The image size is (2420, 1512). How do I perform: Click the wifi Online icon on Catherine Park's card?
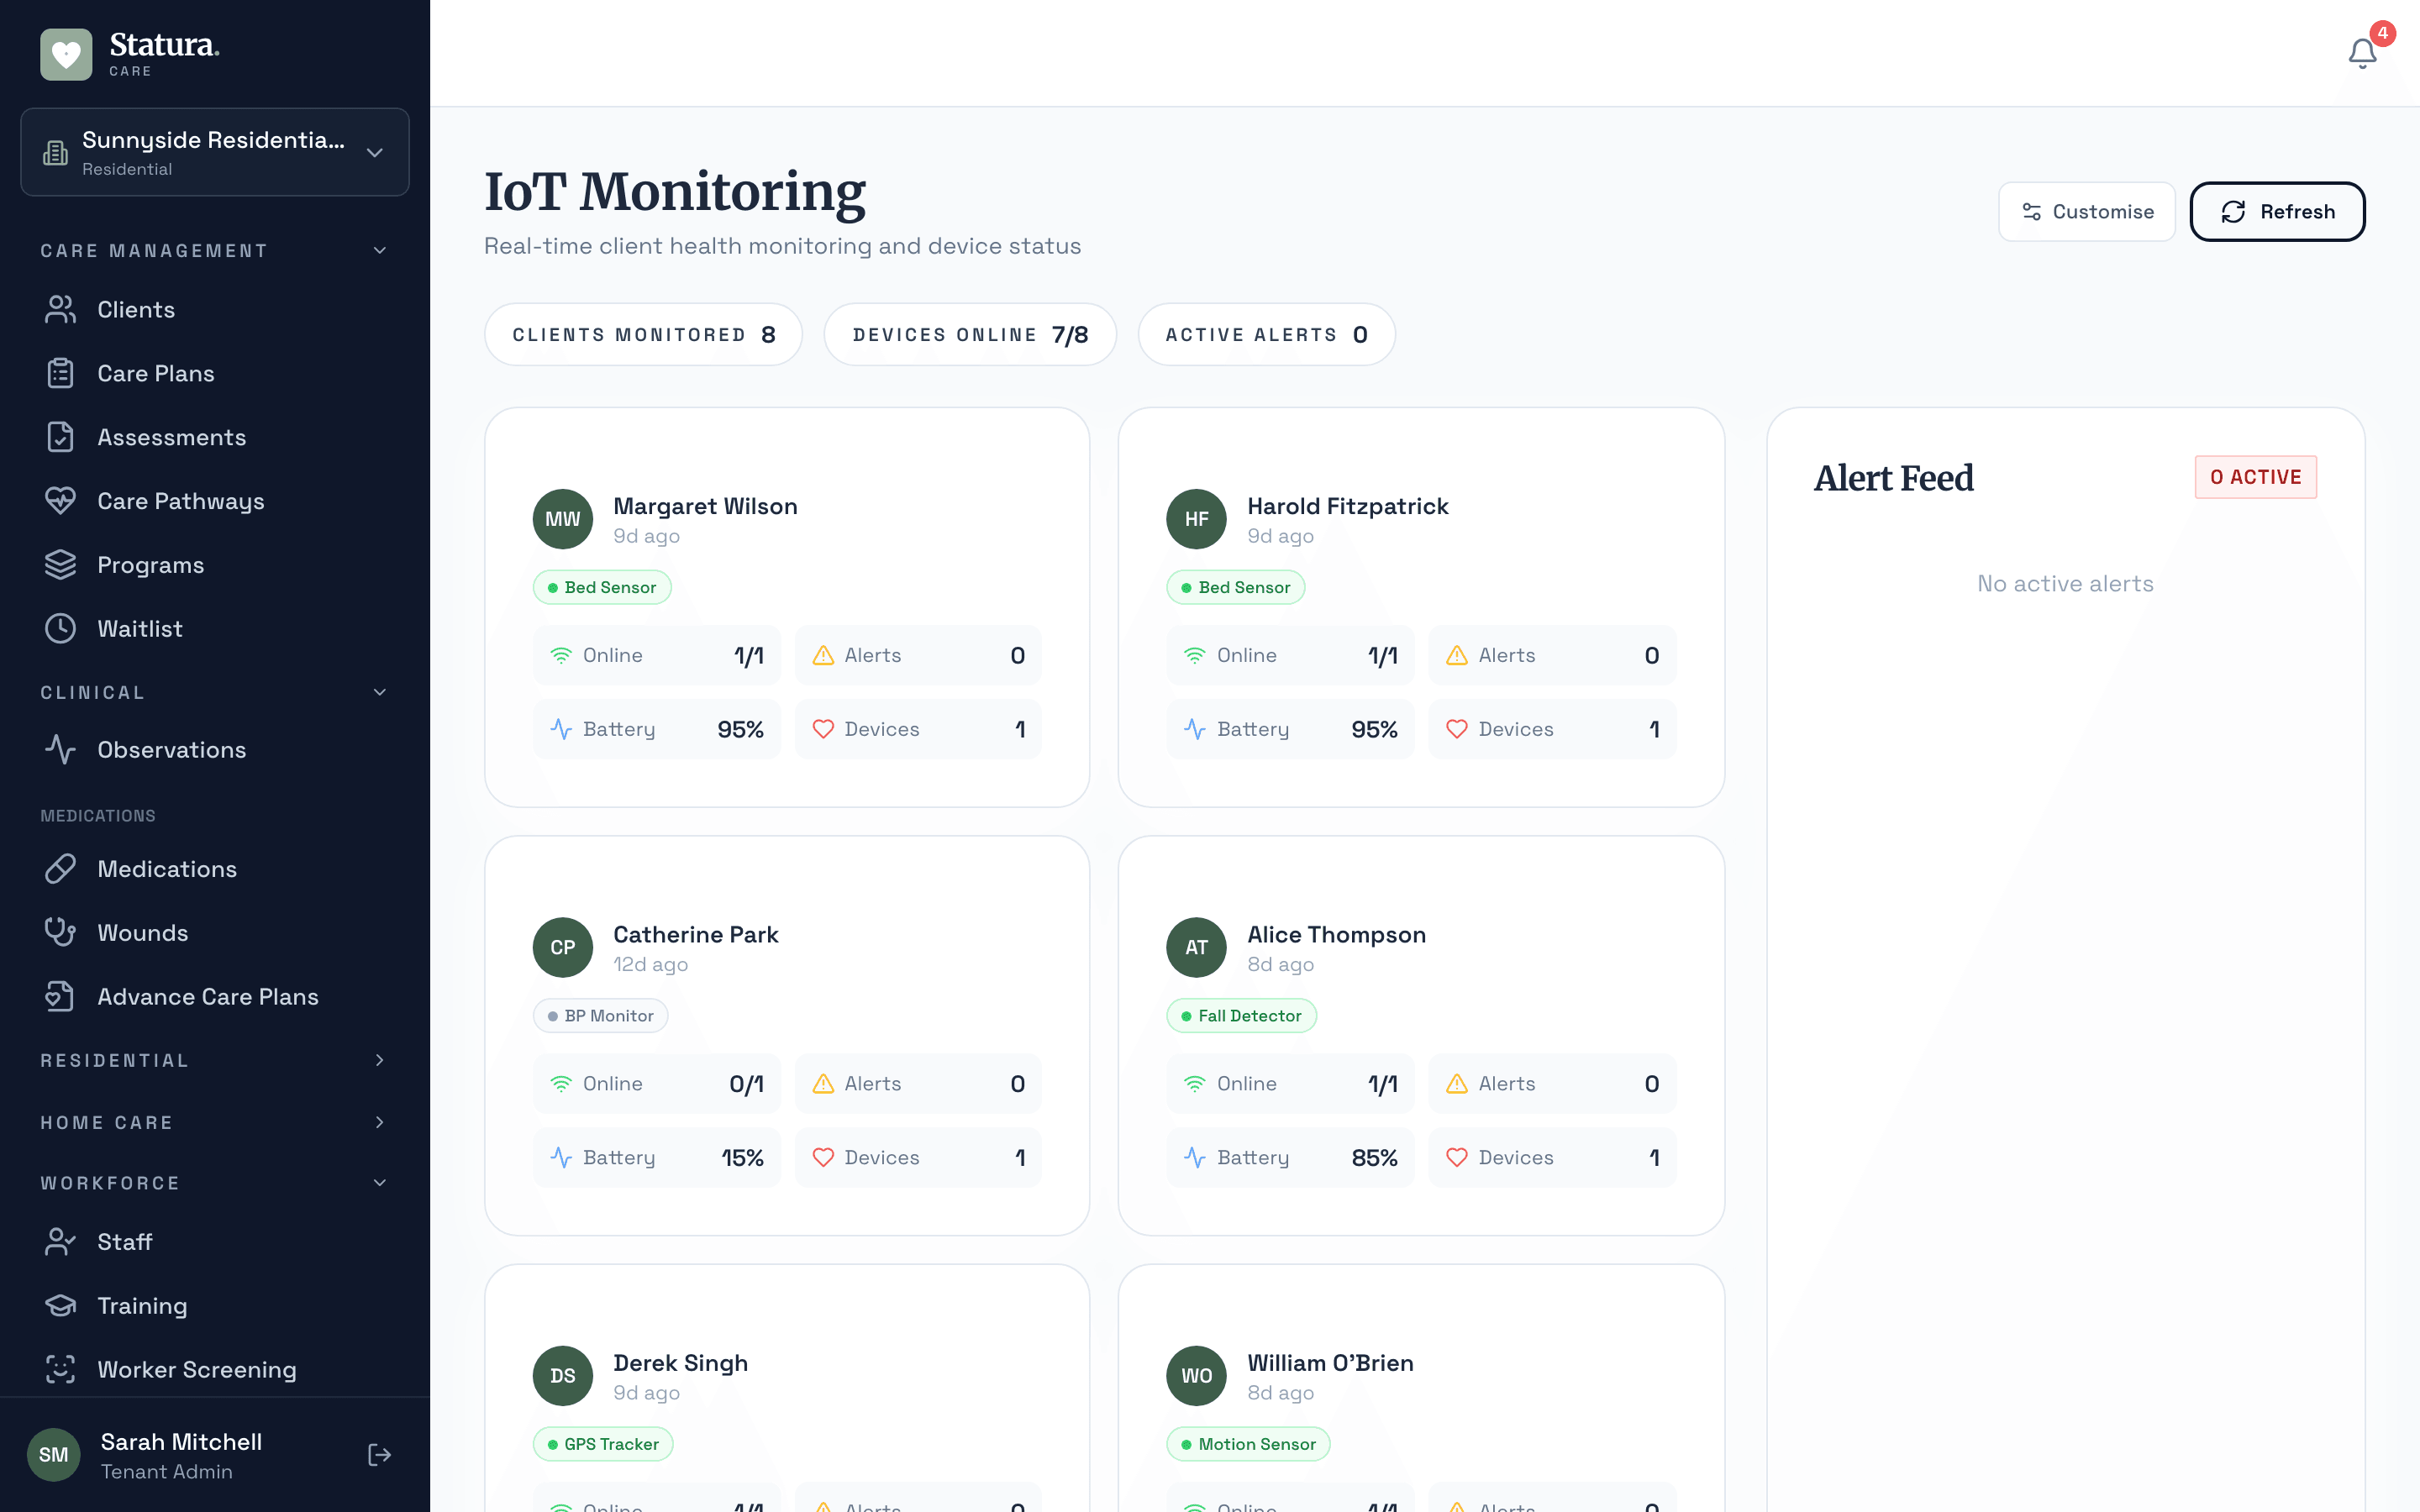561,1084
